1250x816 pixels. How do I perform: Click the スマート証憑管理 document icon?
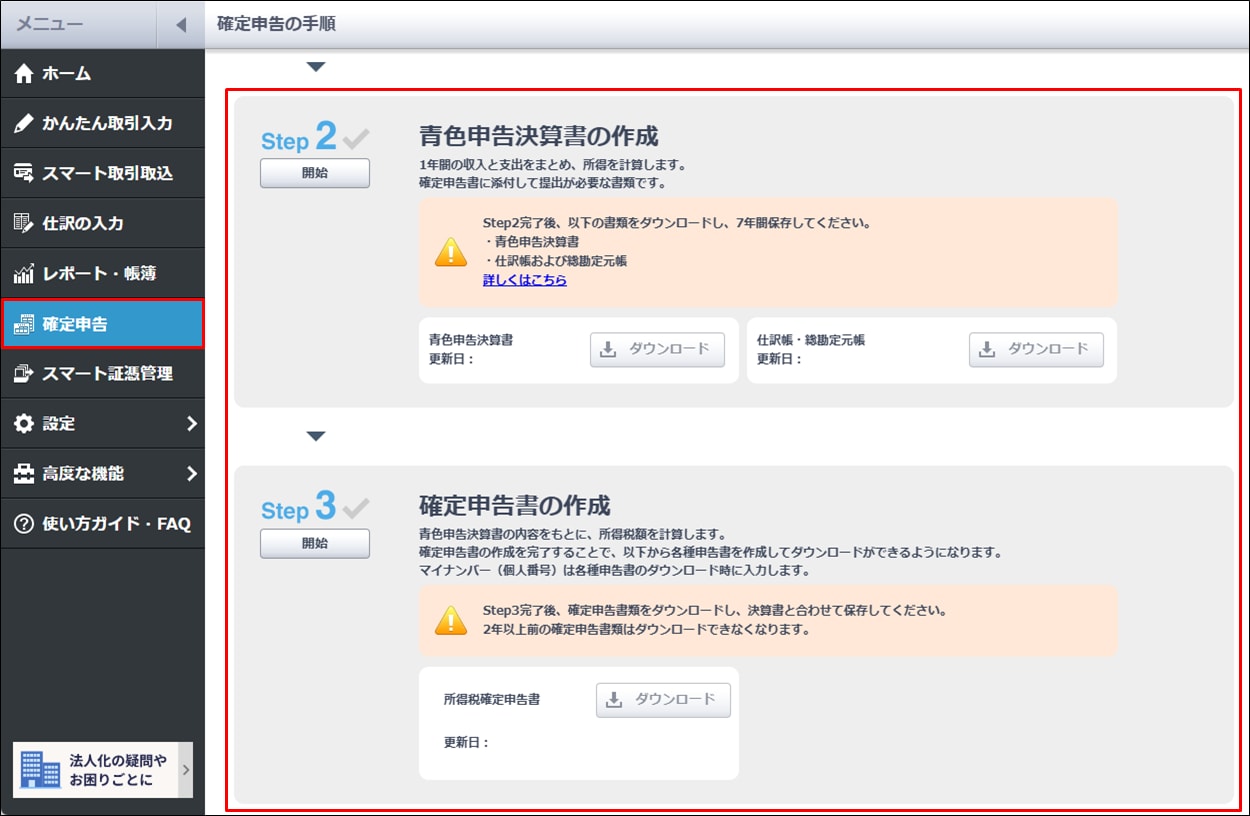click(x=24, y=373)
